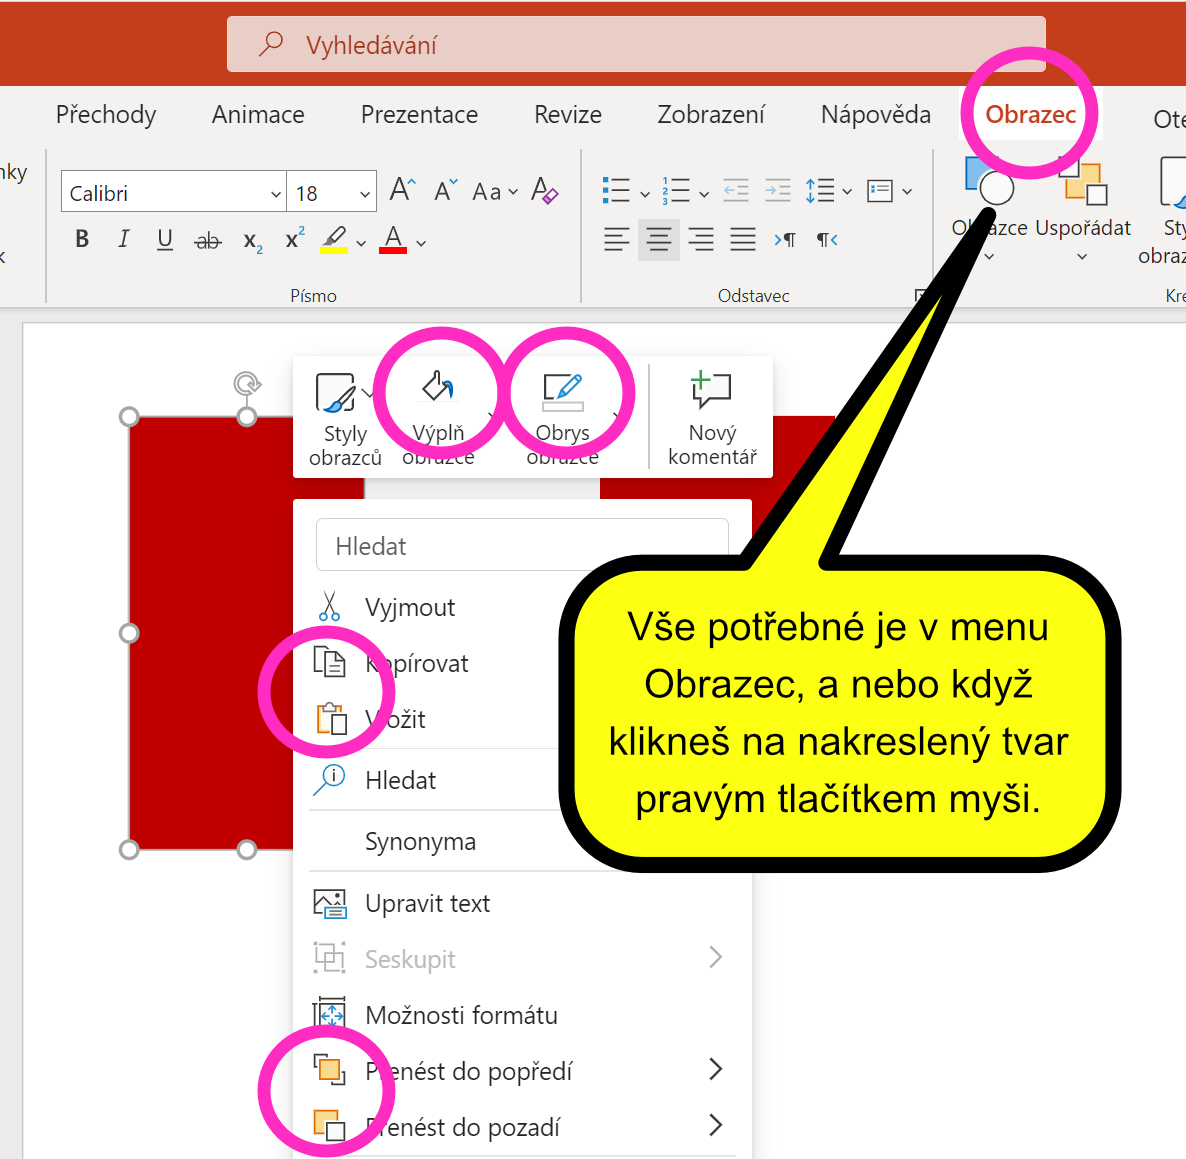Click the increase font size icon

[402, 190]
